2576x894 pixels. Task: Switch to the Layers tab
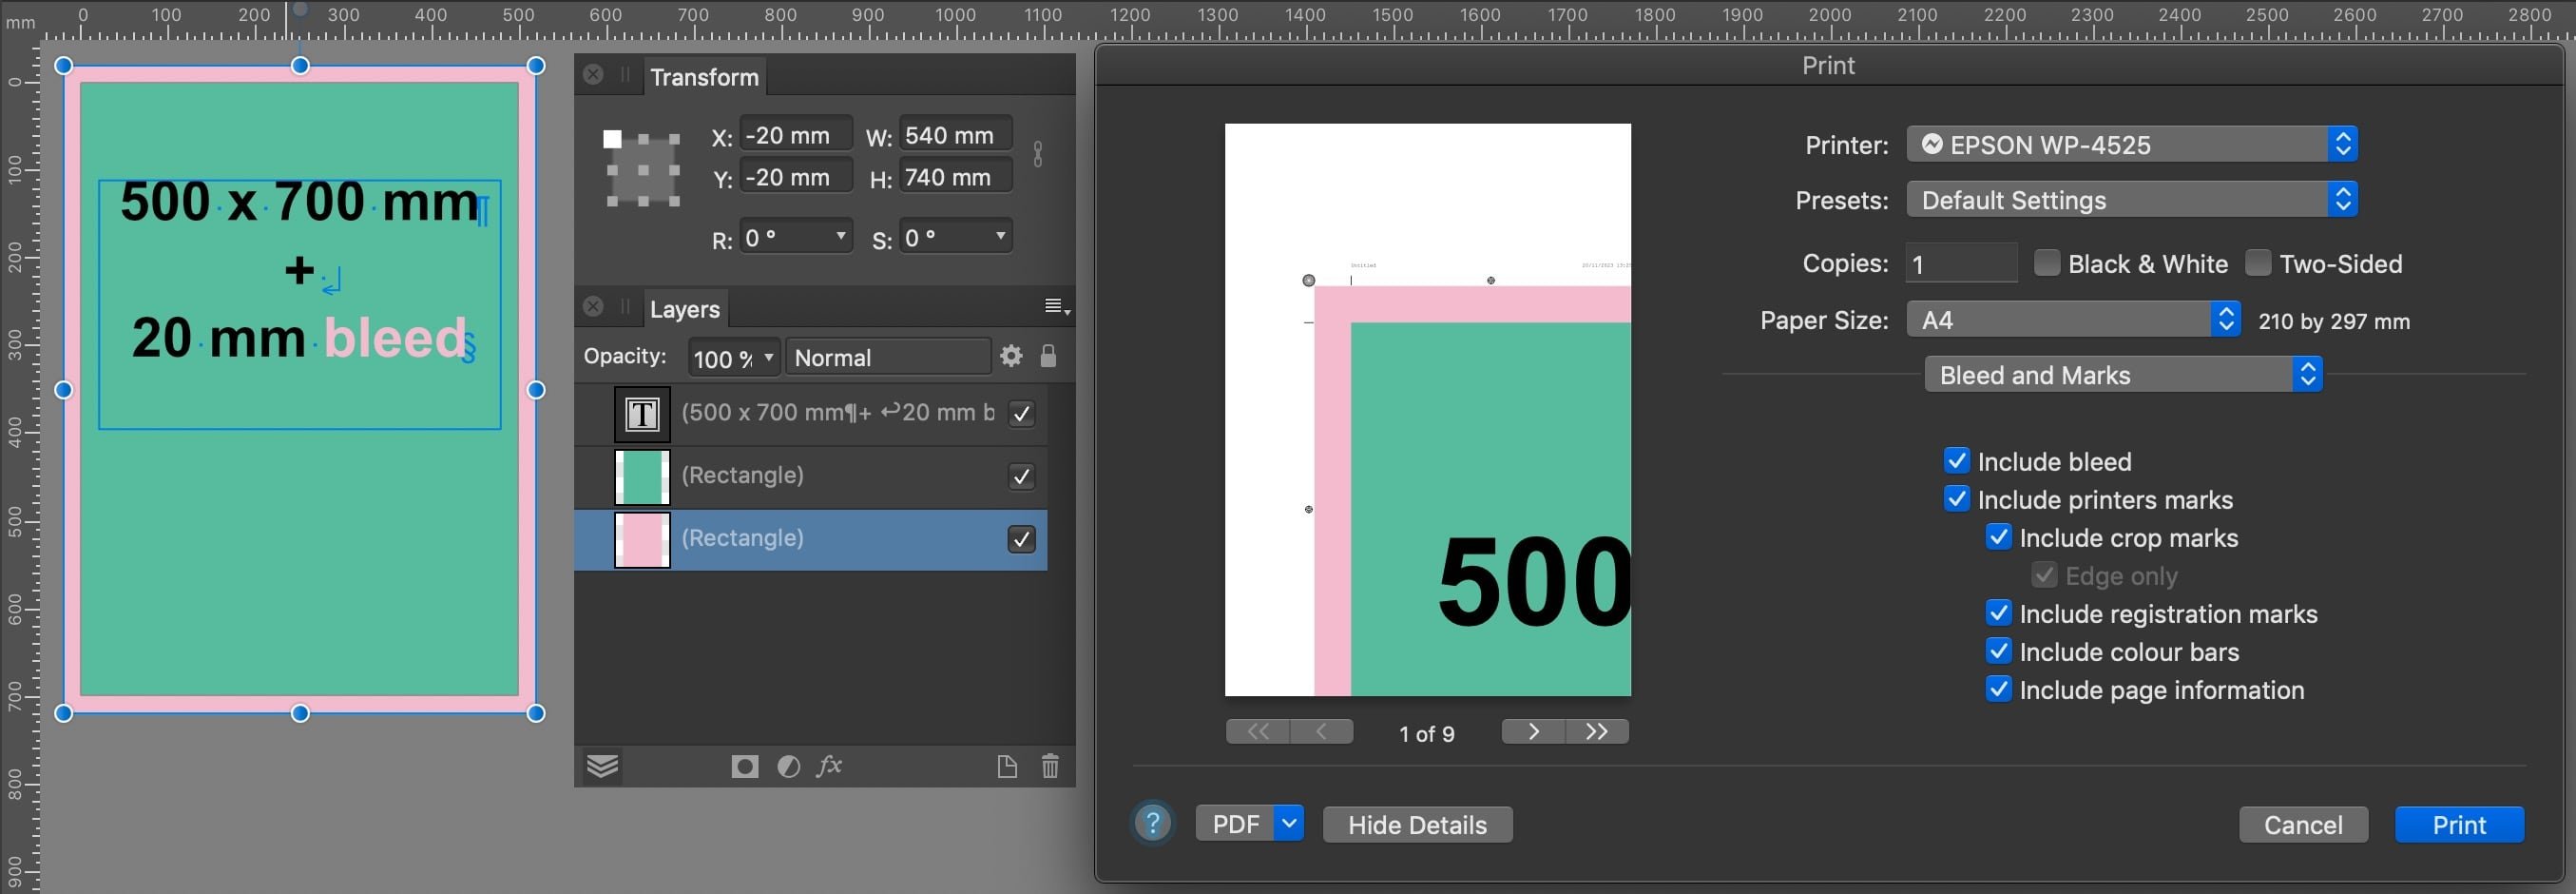[685, 309]
